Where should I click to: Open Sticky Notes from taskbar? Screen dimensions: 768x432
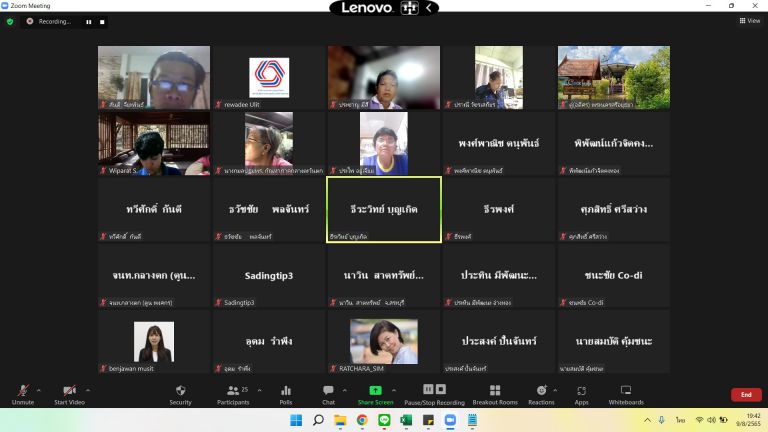click(428, 420)
